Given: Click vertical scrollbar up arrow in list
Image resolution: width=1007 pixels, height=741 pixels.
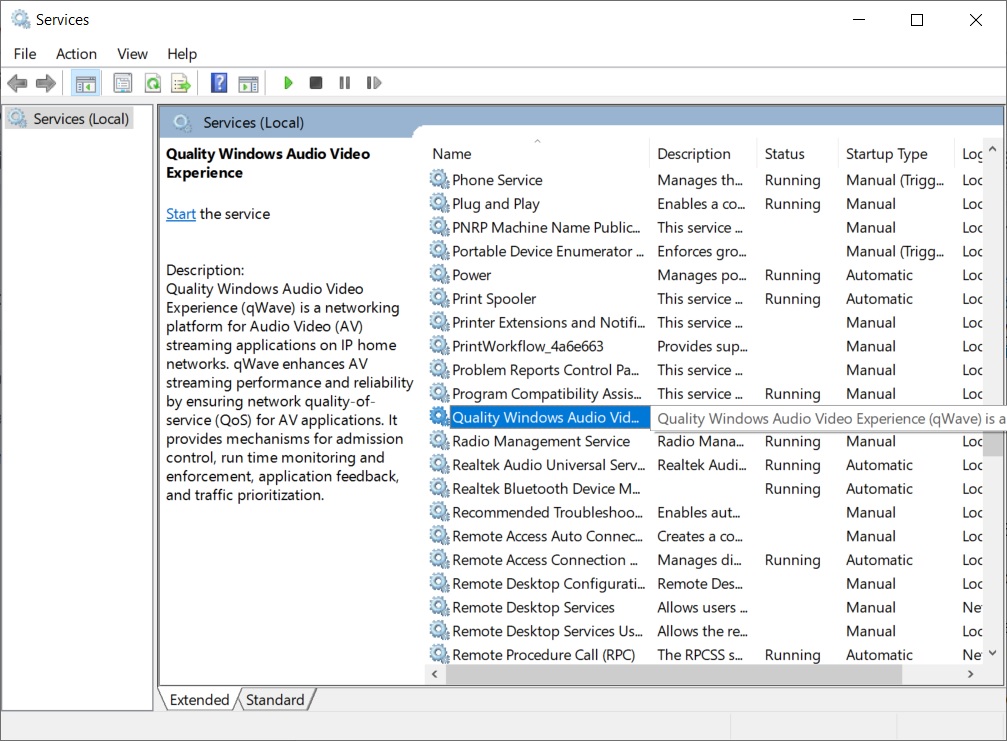Looking at the screenshot, I should tap(992, 149).
